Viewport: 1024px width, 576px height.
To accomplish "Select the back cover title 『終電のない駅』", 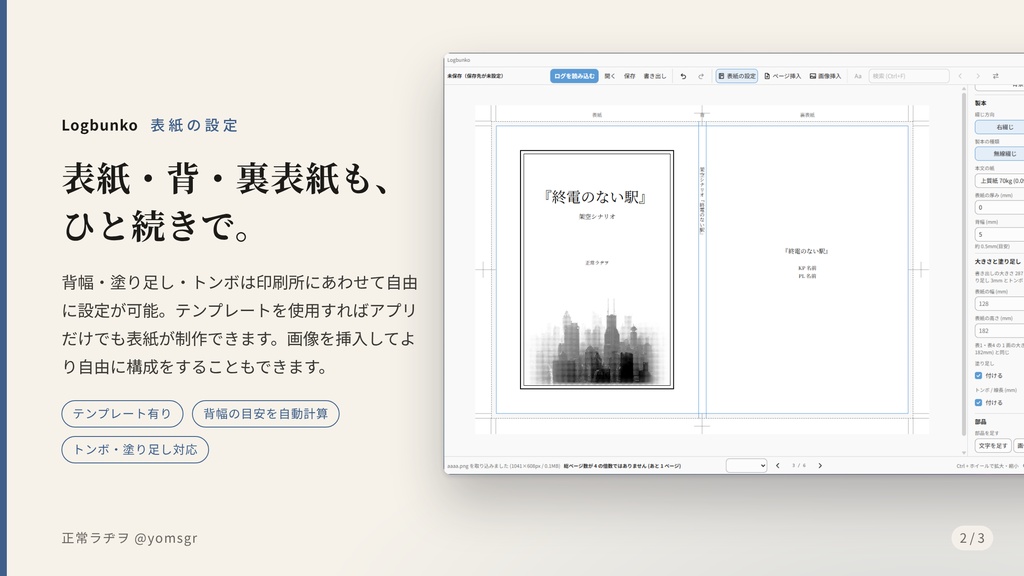I will coord(807,251).
